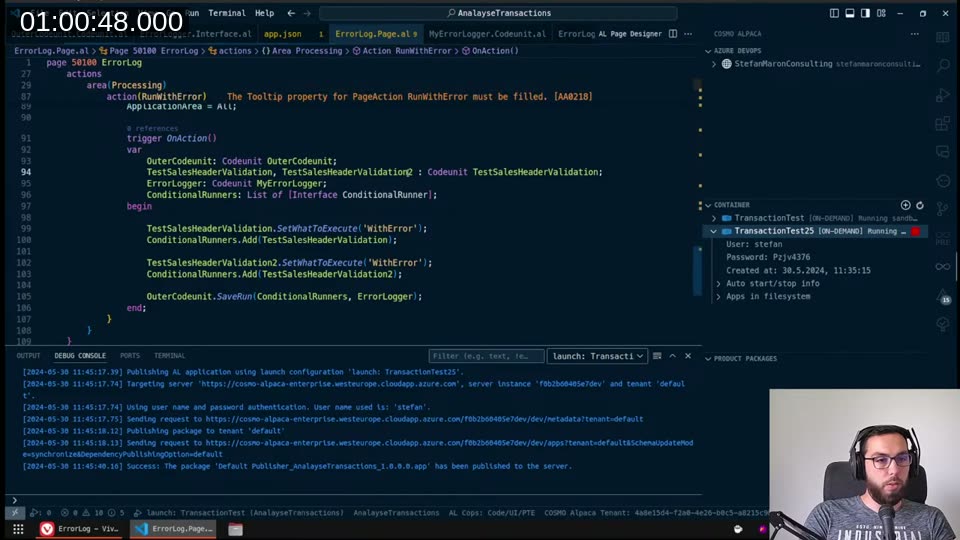Viewport: 960px width, 540px height.
Task: Click the debug console filter input field
Action: (x=486, y=356)
